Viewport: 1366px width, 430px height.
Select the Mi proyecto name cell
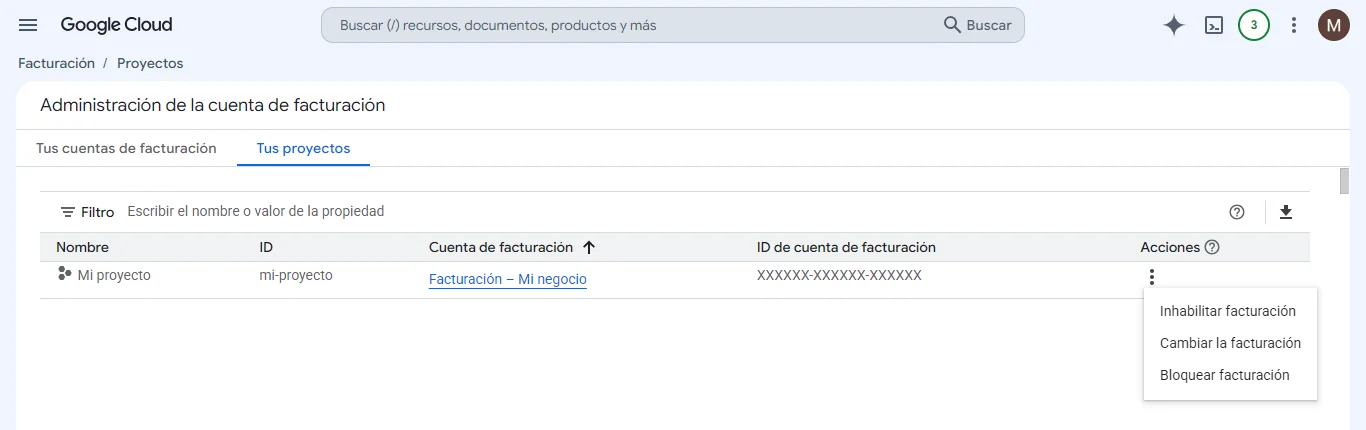tap(114, 275)
